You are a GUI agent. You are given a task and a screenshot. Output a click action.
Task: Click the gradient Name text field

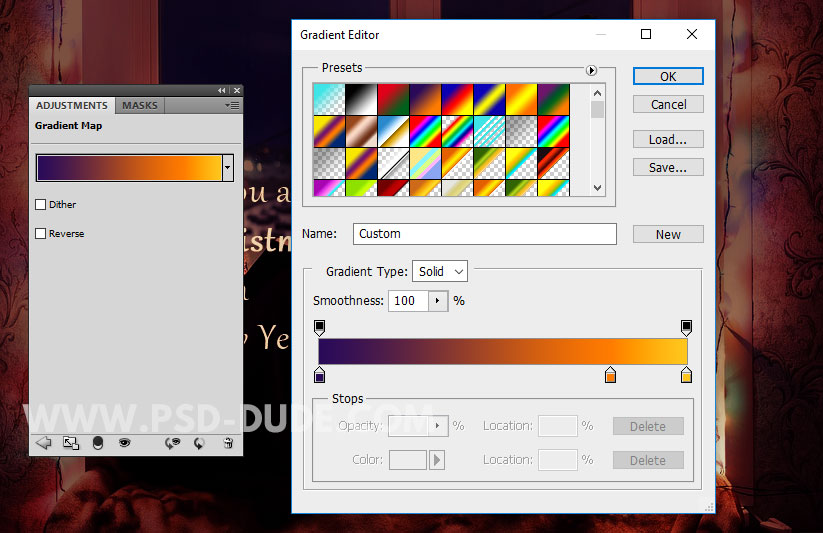(484, 234)
